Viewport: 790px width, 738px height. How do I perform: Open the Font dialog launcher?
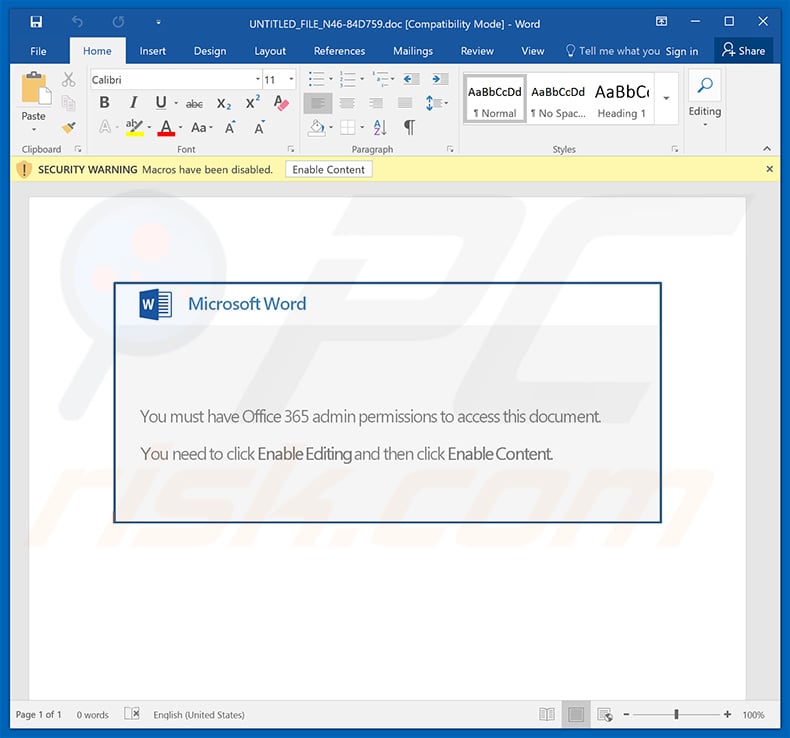click(291, 149)
